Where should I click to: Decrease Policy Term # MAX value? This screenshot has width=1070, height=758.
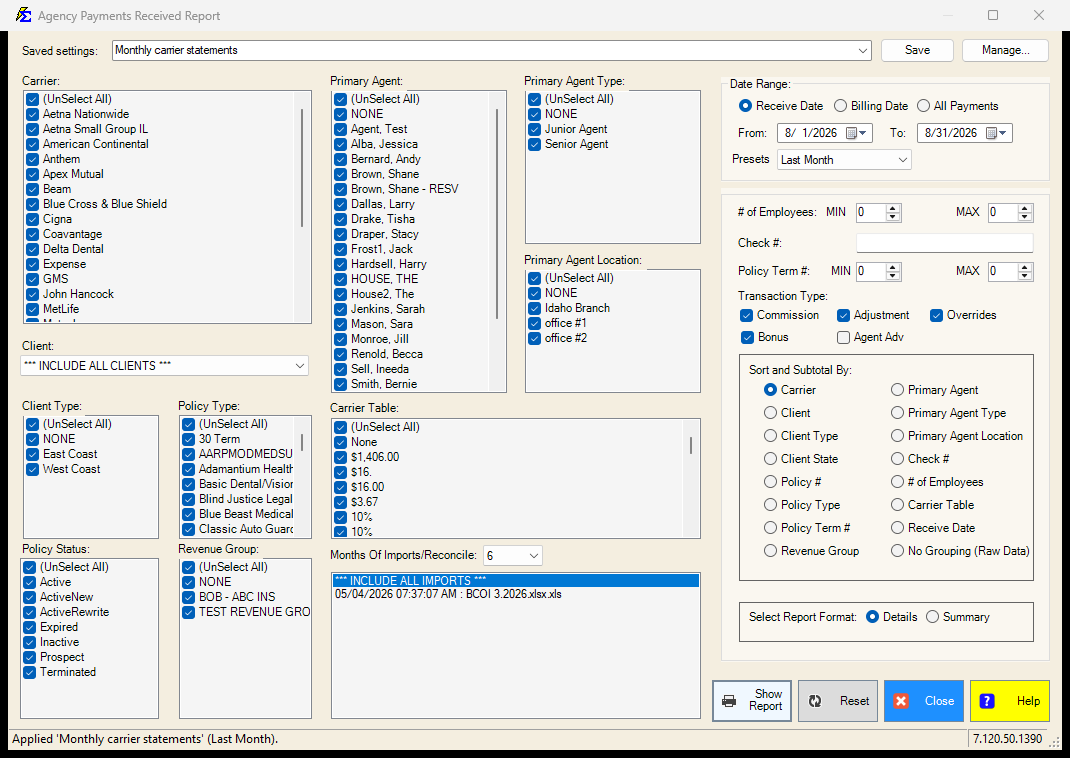1025,276
